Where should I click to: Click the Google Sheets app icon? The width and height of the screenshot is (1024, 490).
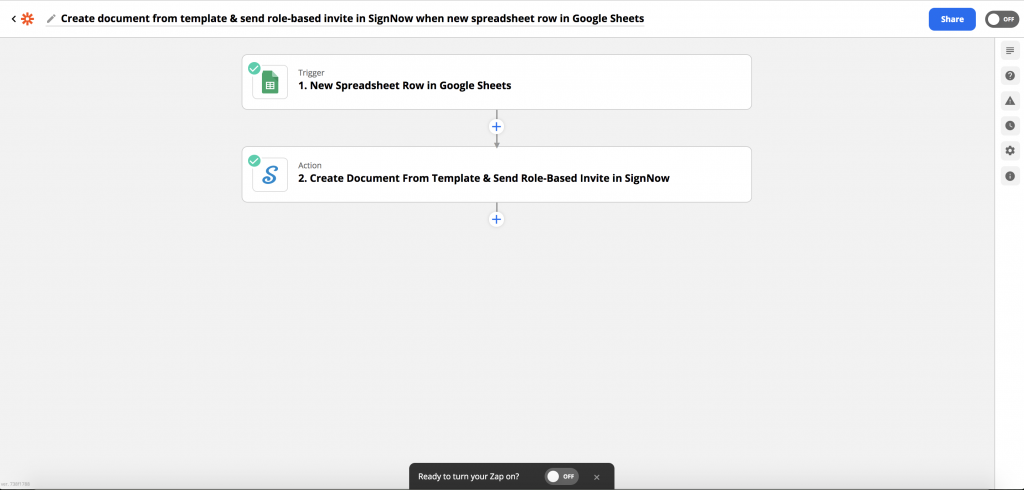pos(269,83)
